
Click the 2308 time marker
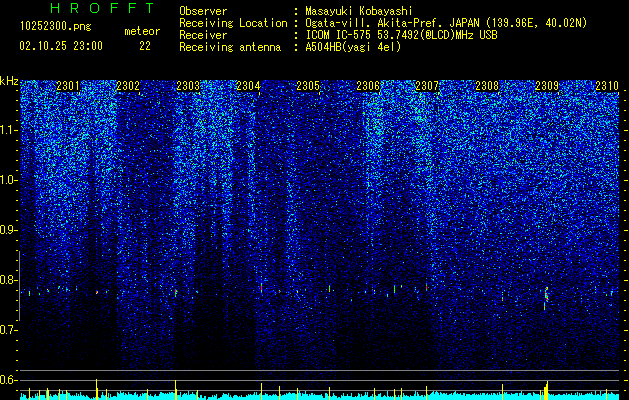pos(487,86)
